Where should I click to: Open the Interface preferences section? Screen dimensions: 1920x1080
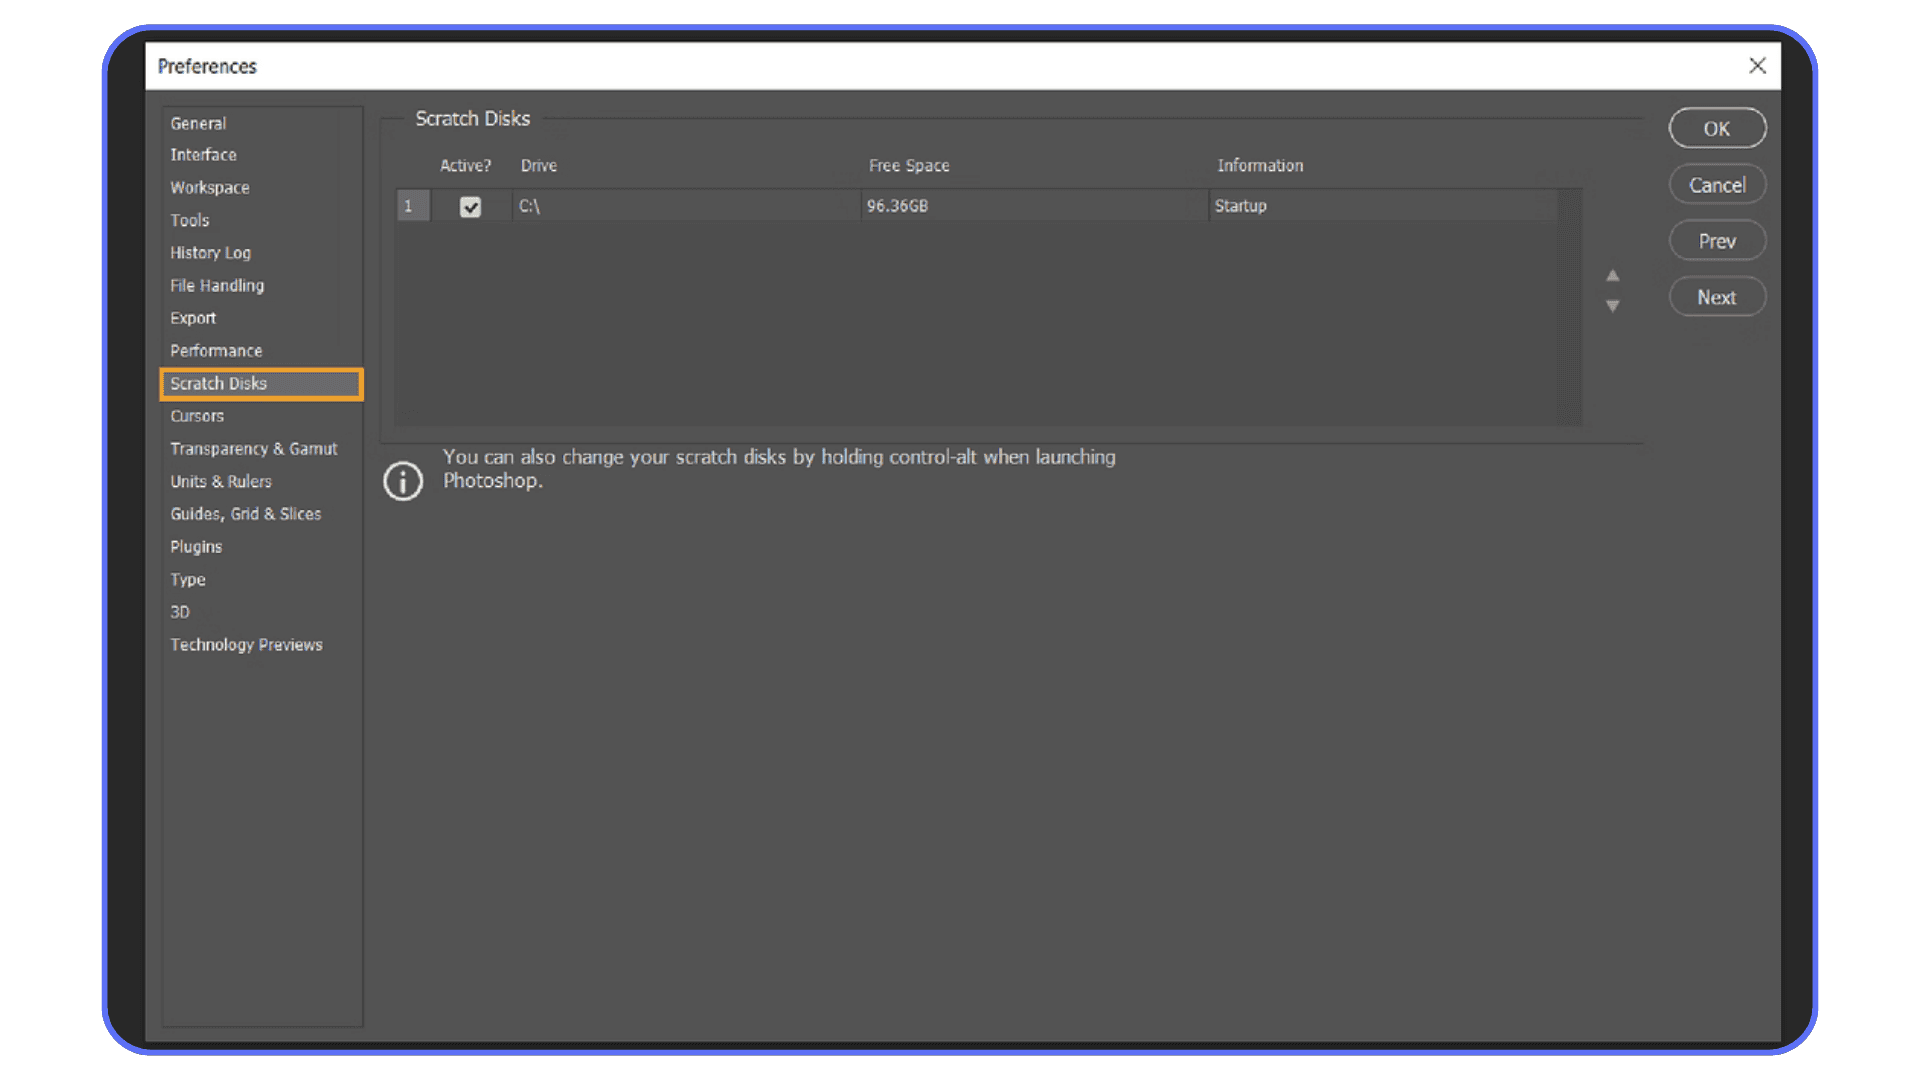coord(203,155)
